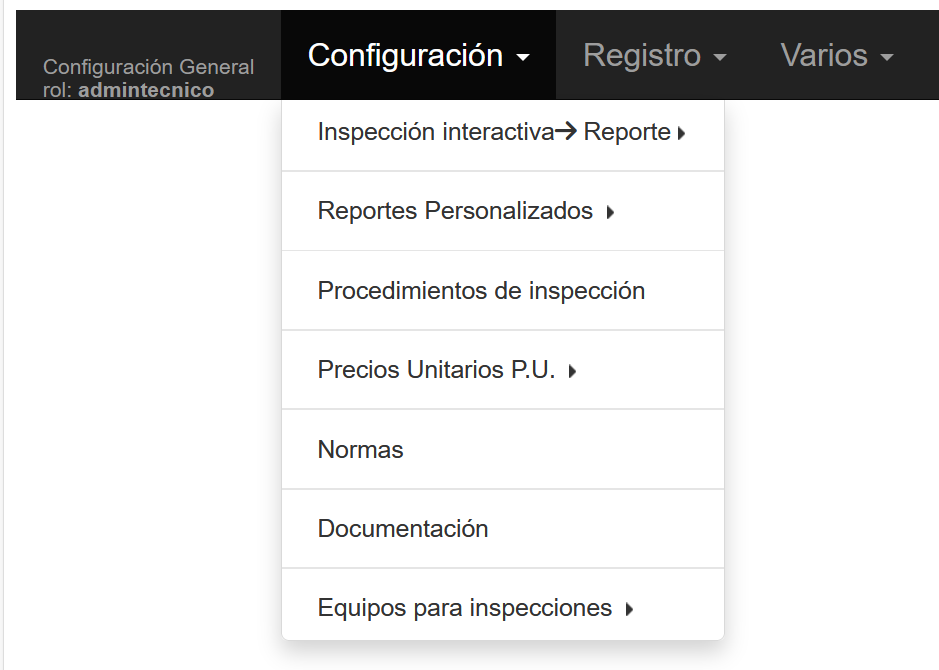939x670 pixels.
Task: Click the Configuración navbar label
Action: click(x=405, y=55)
